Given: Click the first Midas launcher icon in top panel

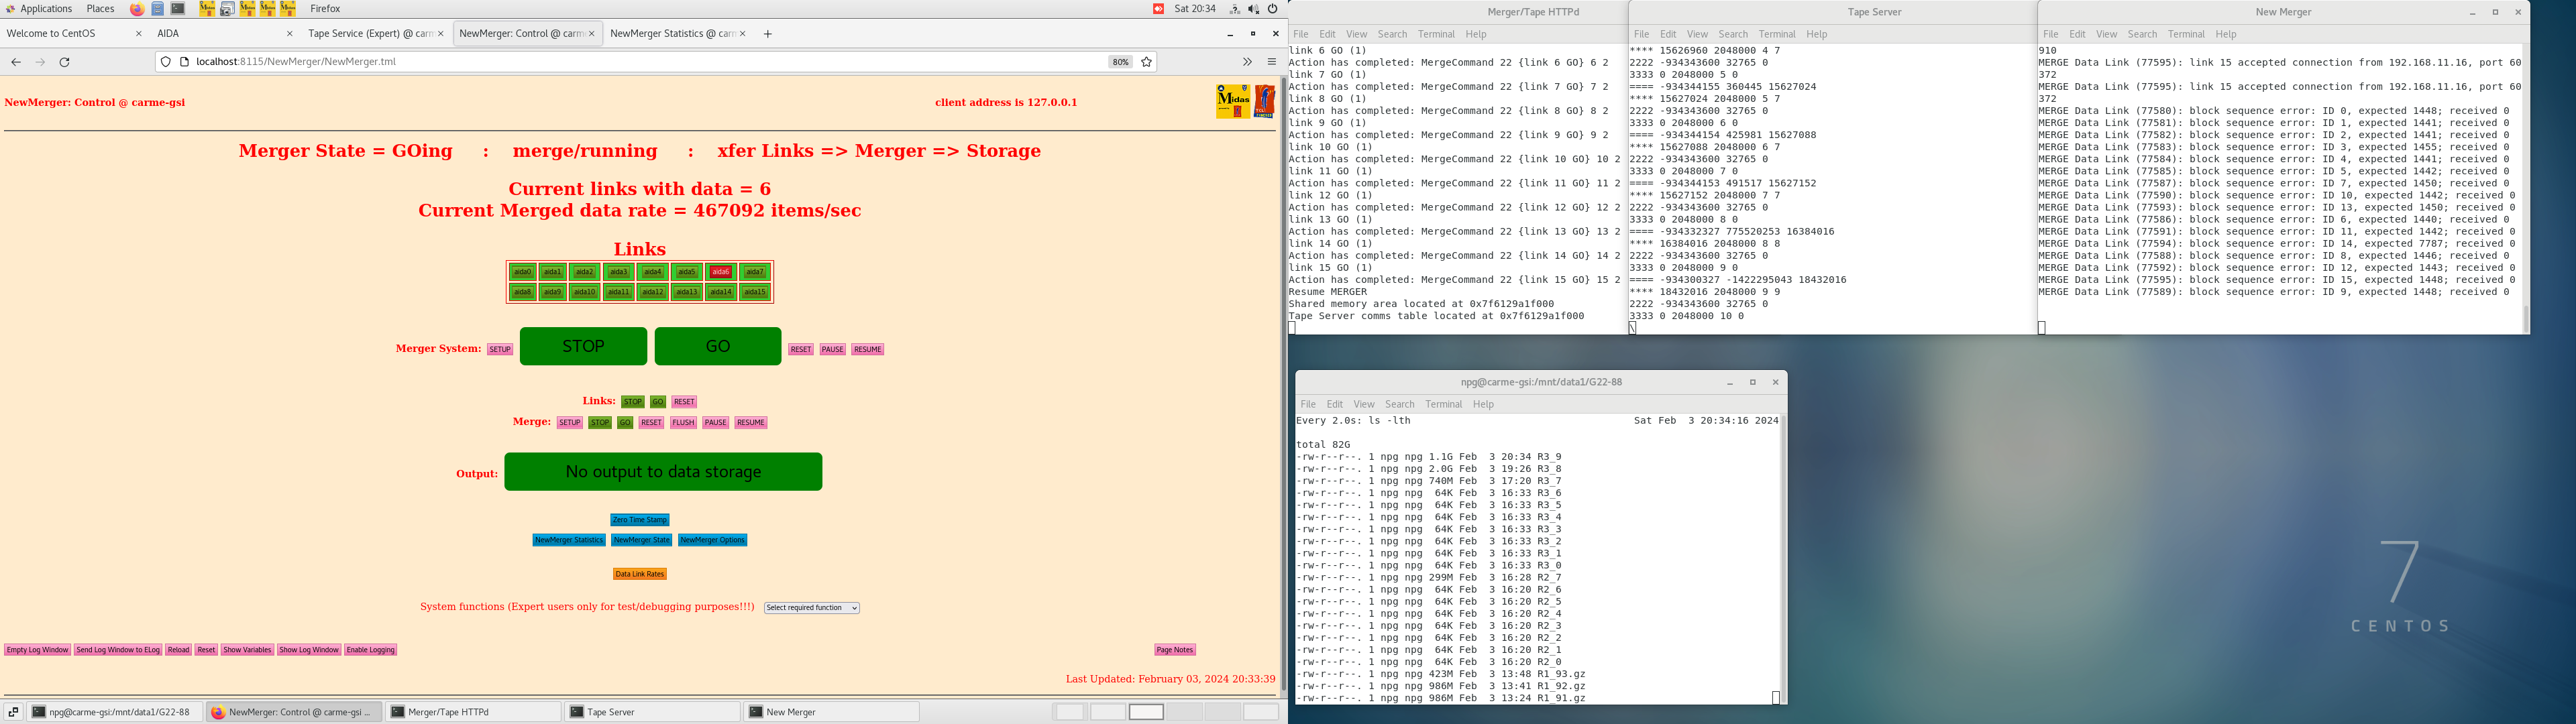Looking at the screenshot, I should click(x=207, y=9).
